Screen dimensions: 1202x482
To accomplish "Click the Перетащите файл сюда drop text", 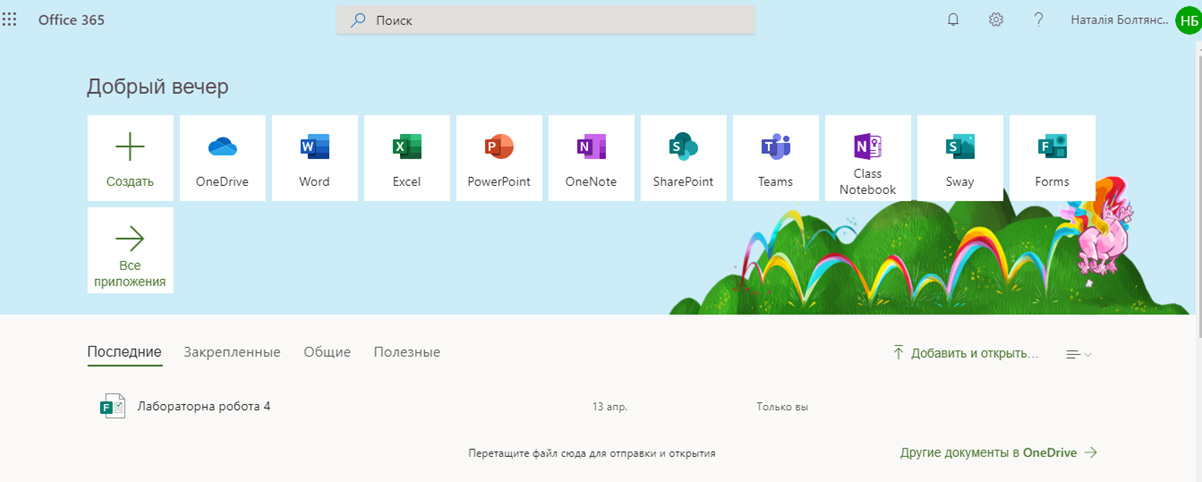I will [x=592, y=453].
